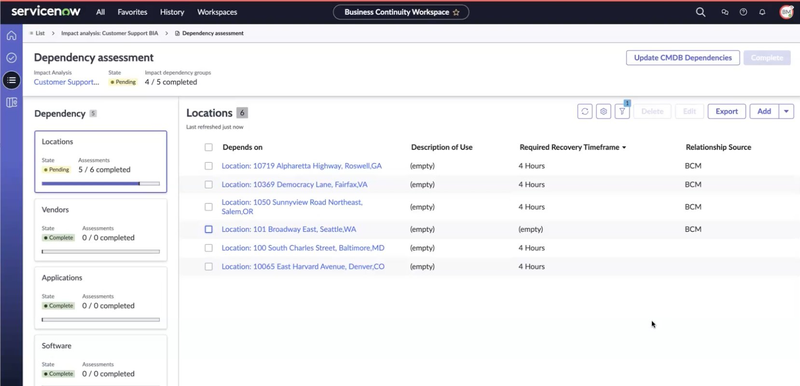Viewport: 800px width, 386px height.
Task: Click the Locations count badge 6
Action: (242, 113)
